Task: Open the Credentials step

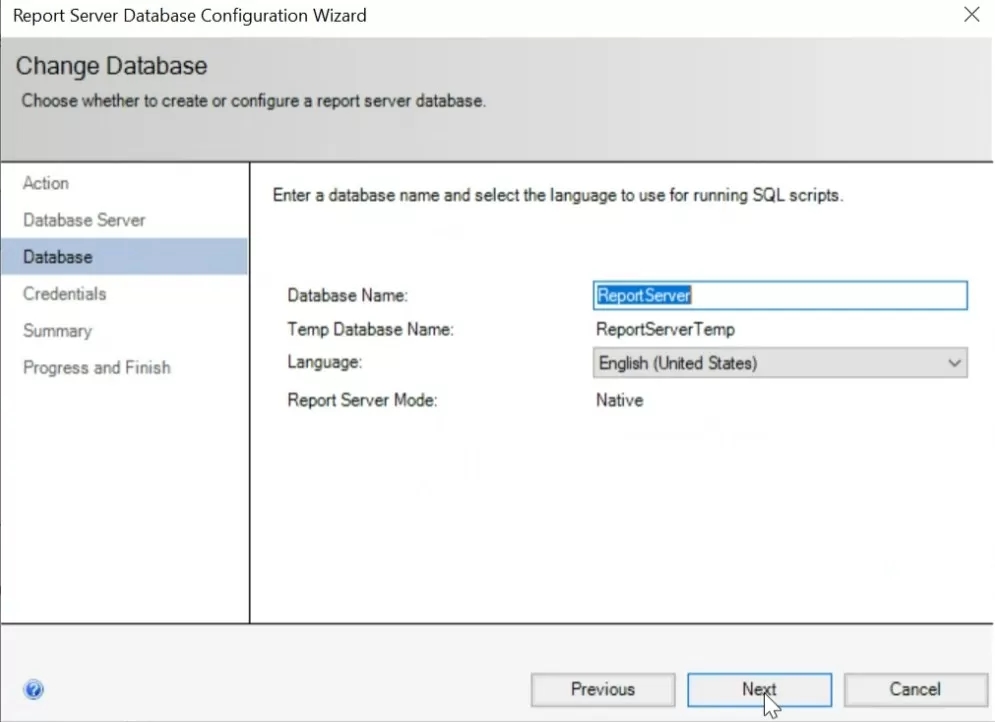Action: pyautogui.click(x=64, y=293)
